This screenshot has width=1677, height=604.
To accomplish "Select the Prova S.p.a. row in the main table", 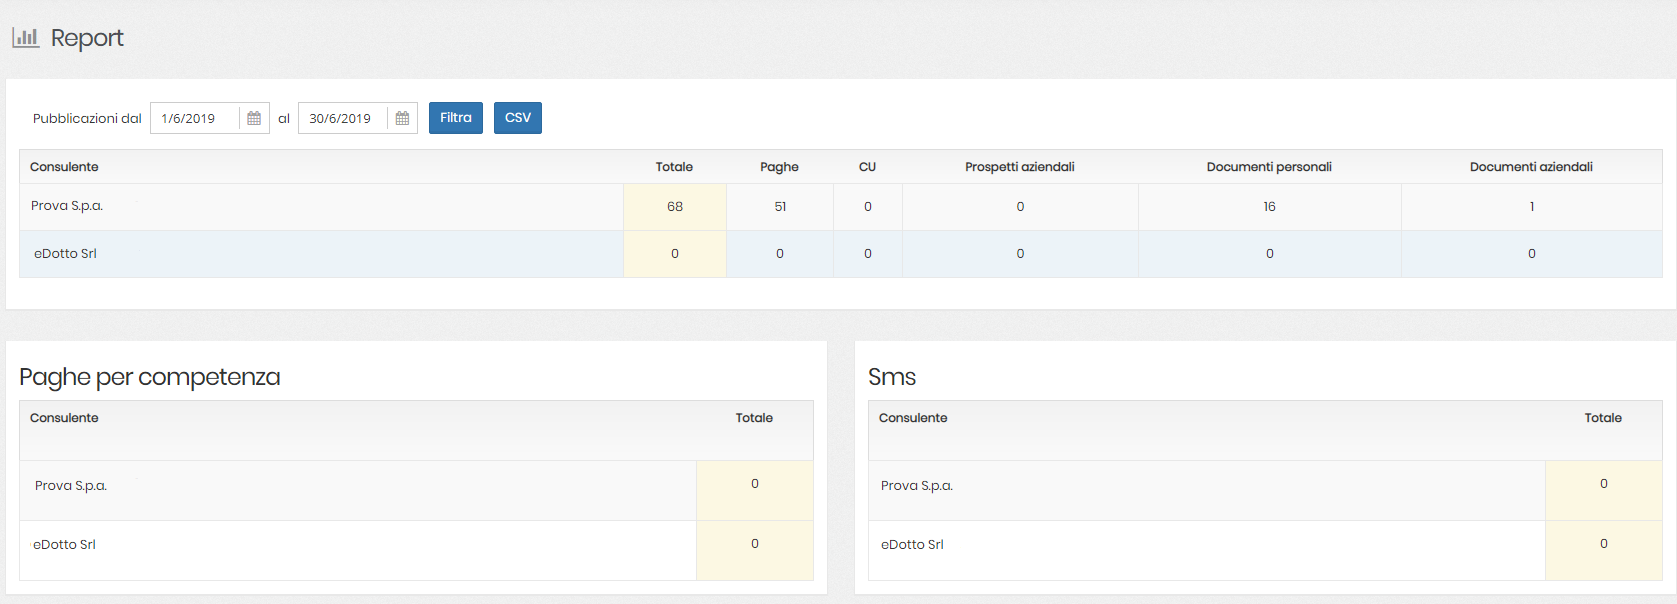I will pos(67,206).
